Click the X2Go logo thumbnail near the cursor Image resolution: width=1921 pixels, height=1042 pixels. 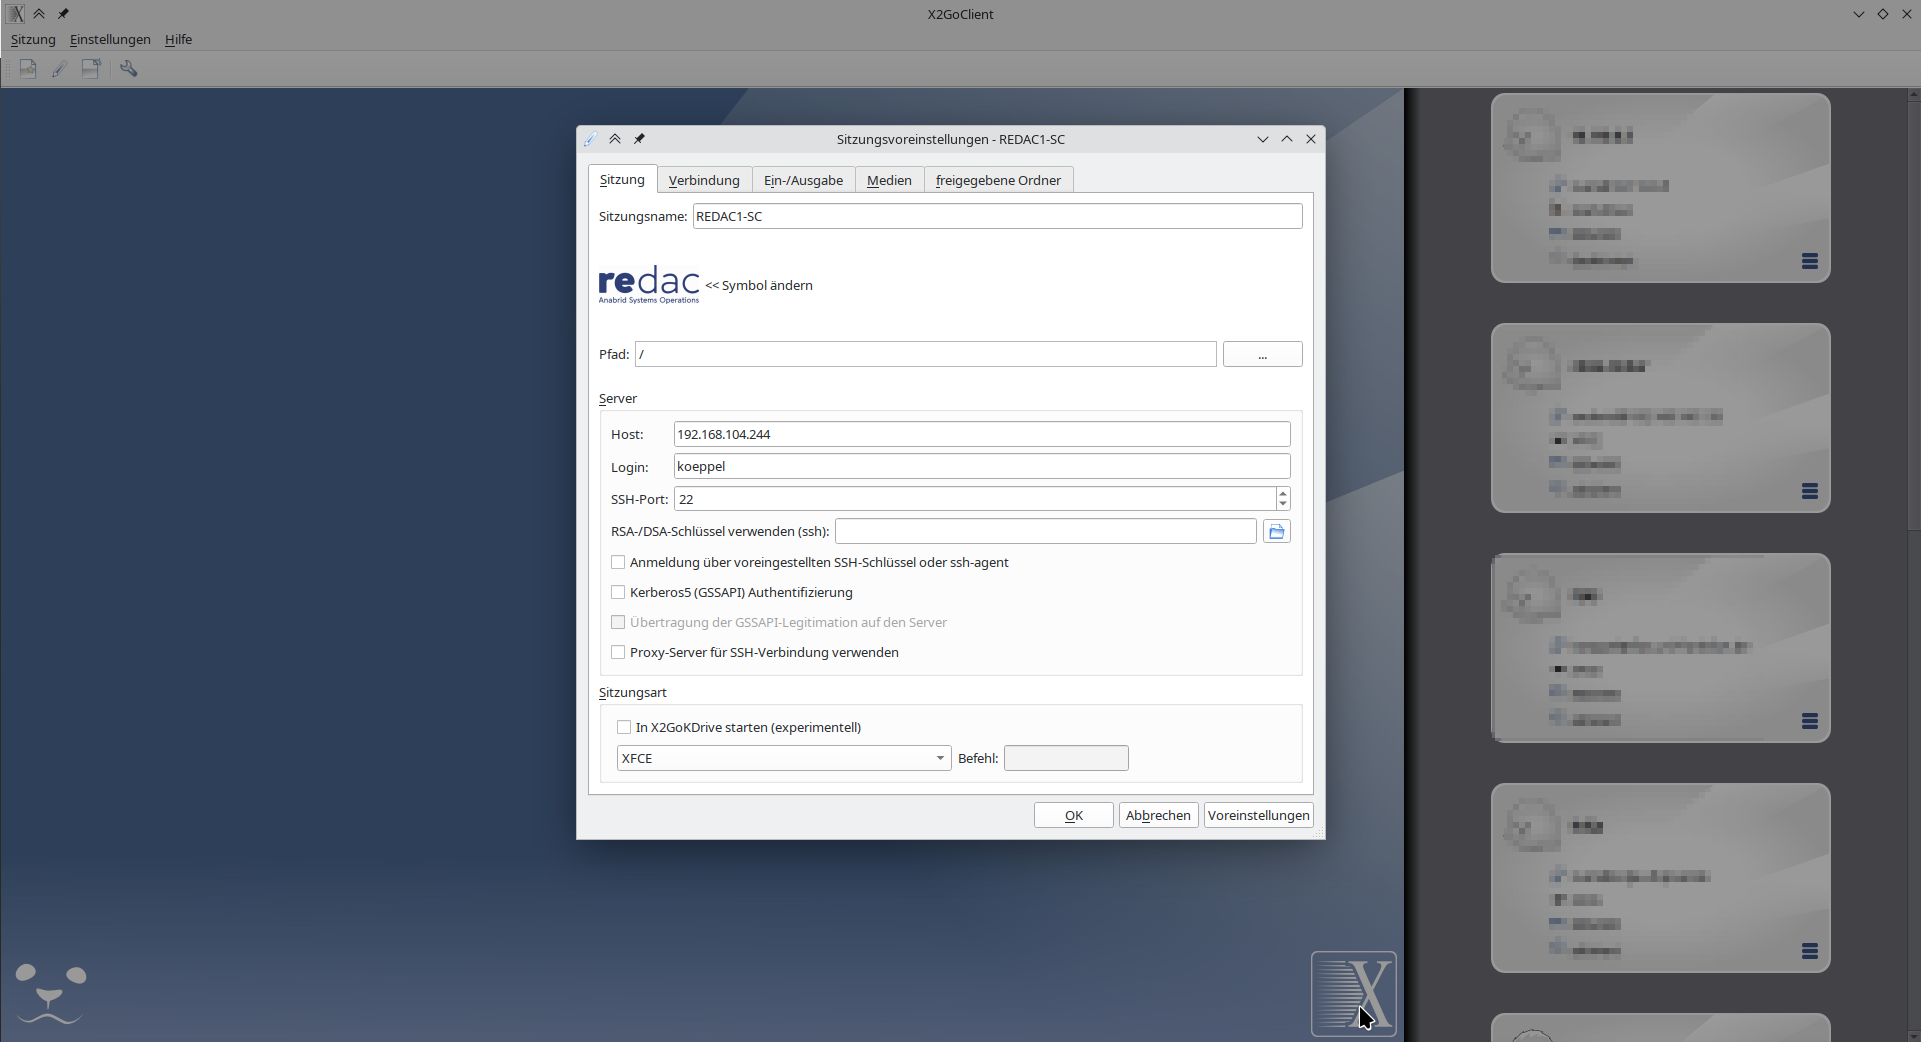tap(1353, 993)
